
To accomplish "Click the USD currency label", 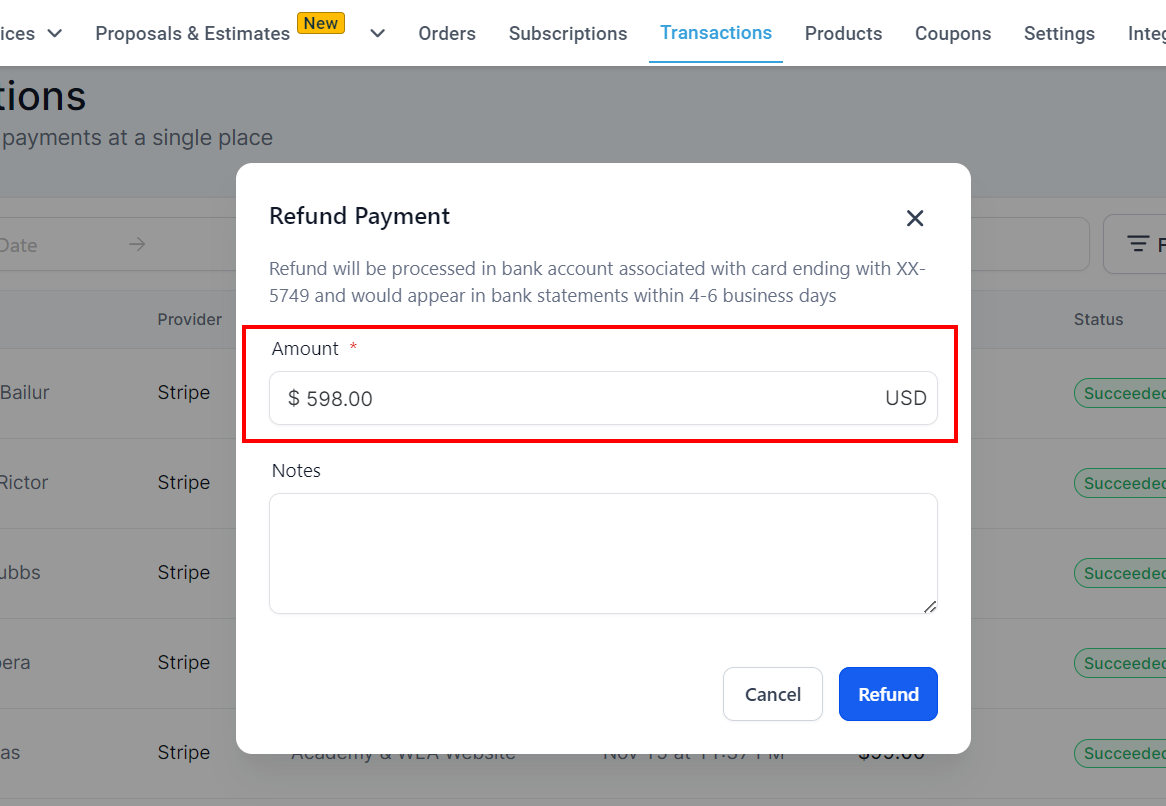I will (x=906, y=398).
